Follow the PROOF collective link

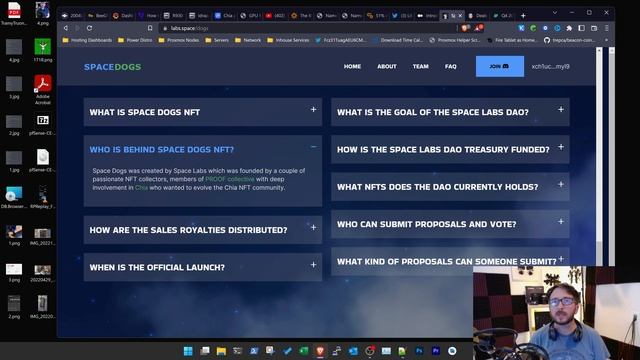point(230,179)
